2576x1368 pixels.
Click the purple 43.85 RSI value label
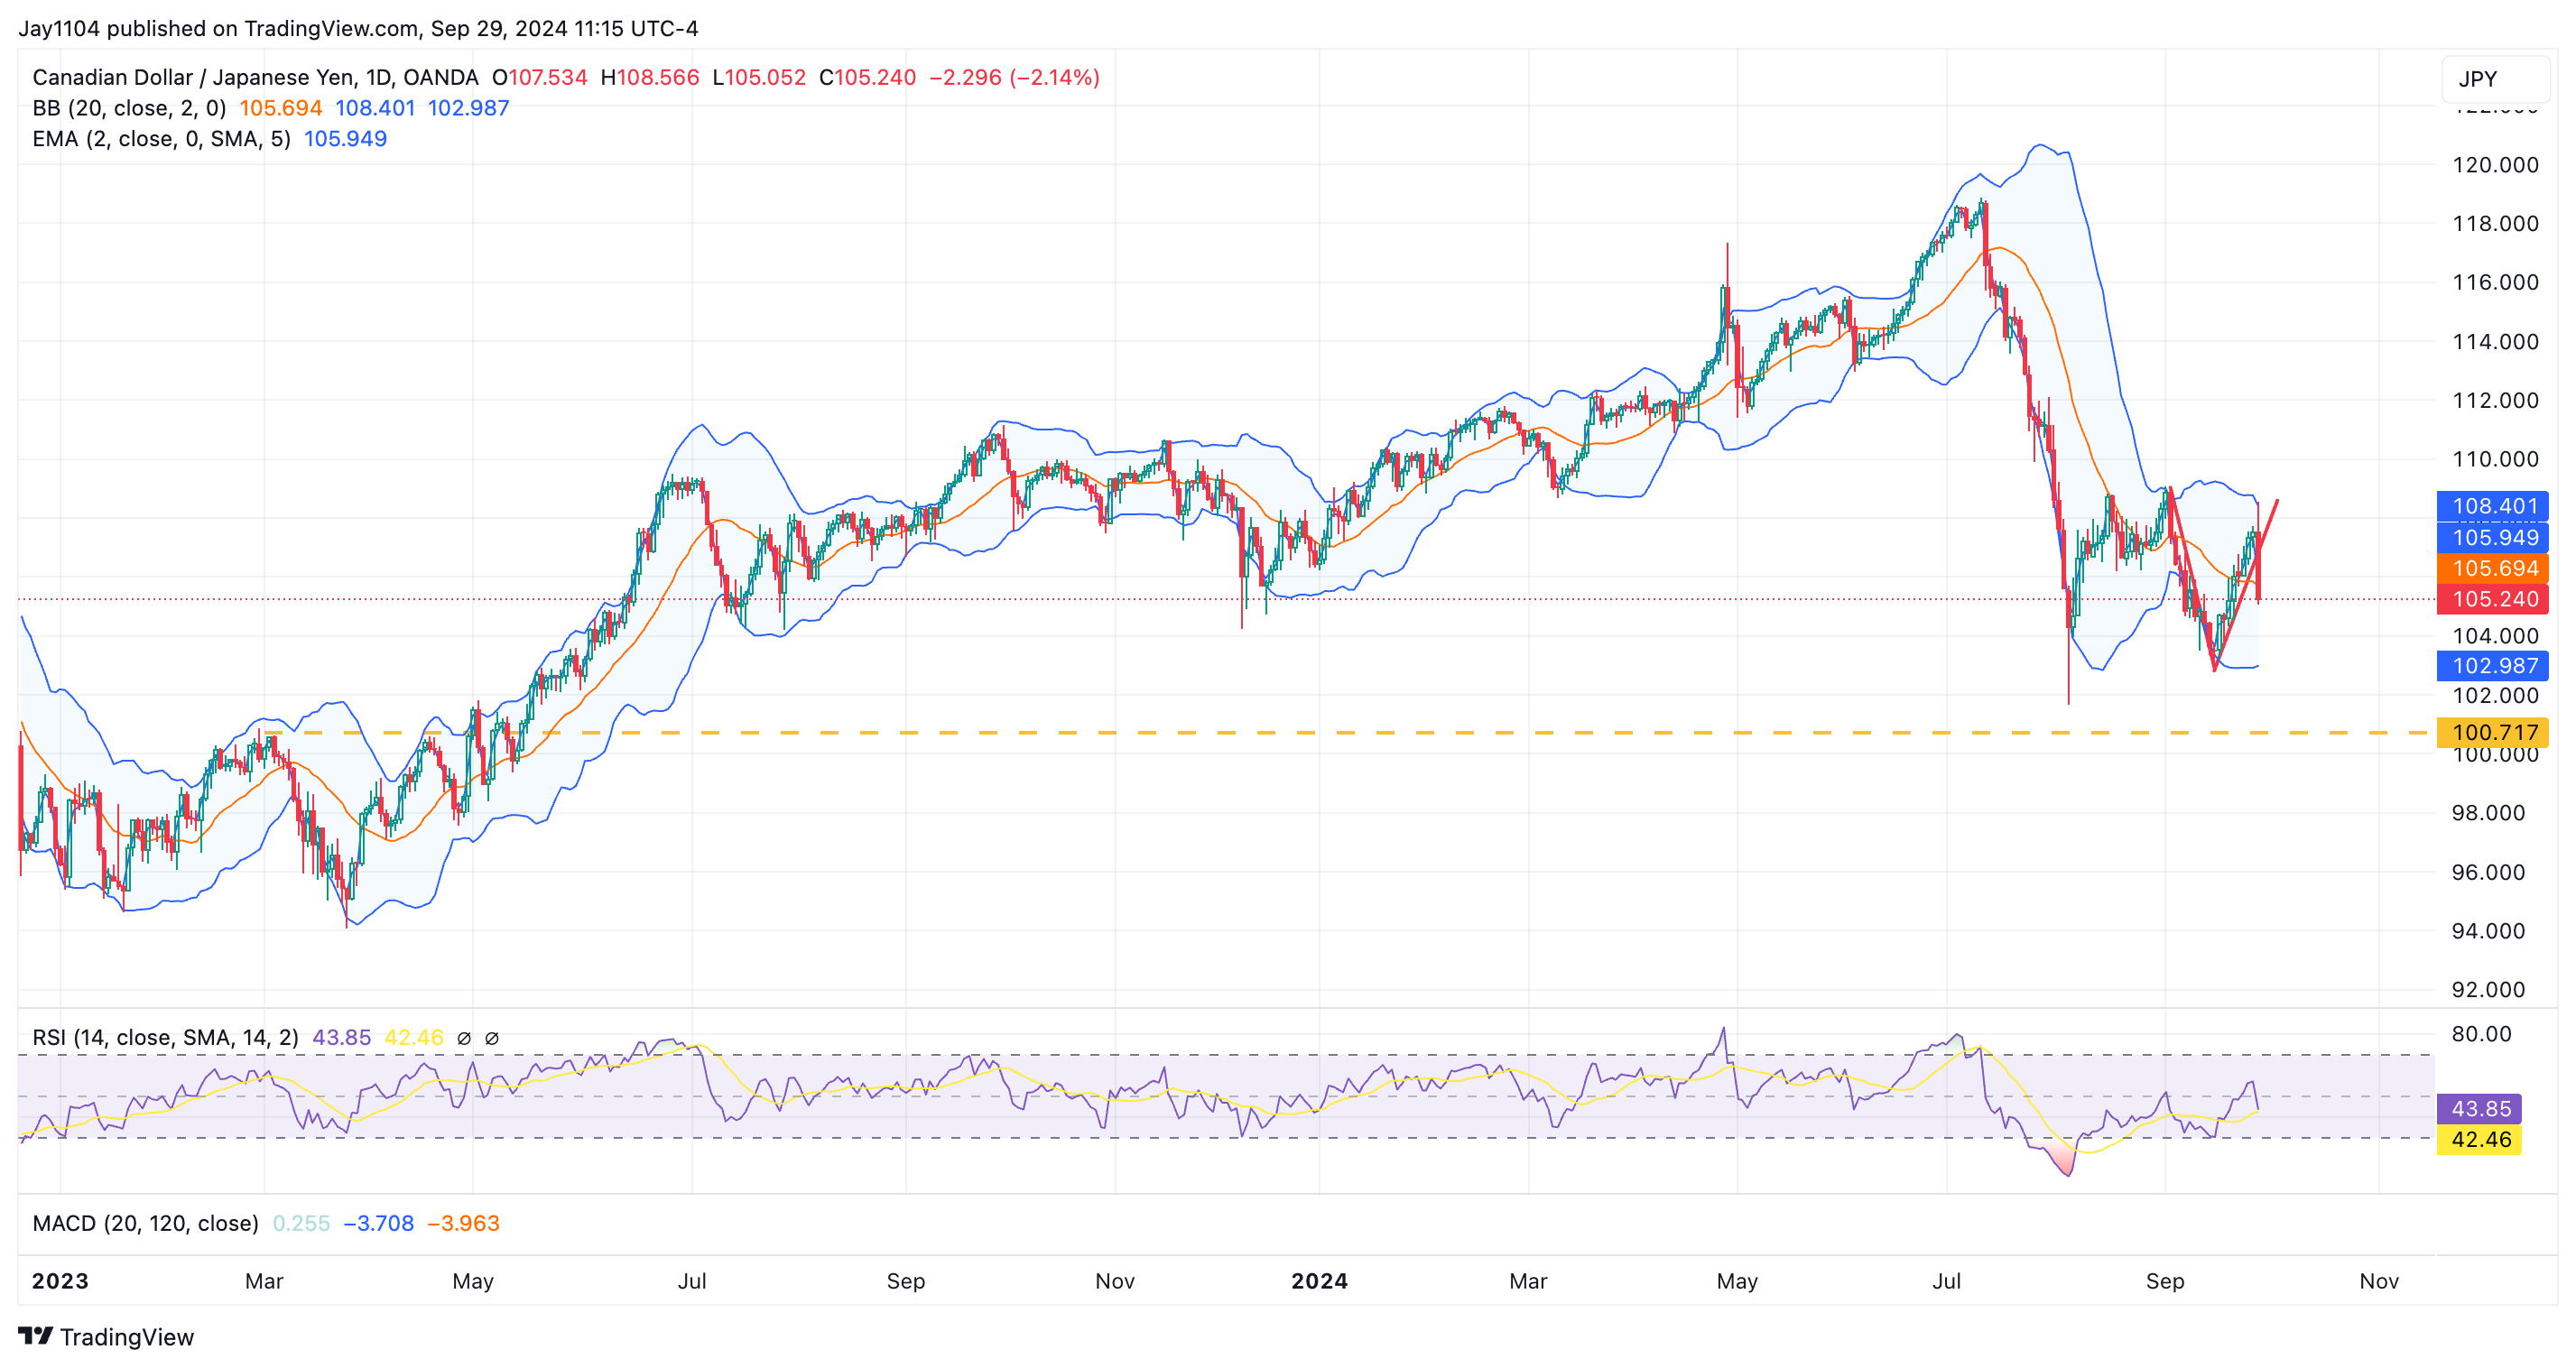(x=2480, y=1108)
